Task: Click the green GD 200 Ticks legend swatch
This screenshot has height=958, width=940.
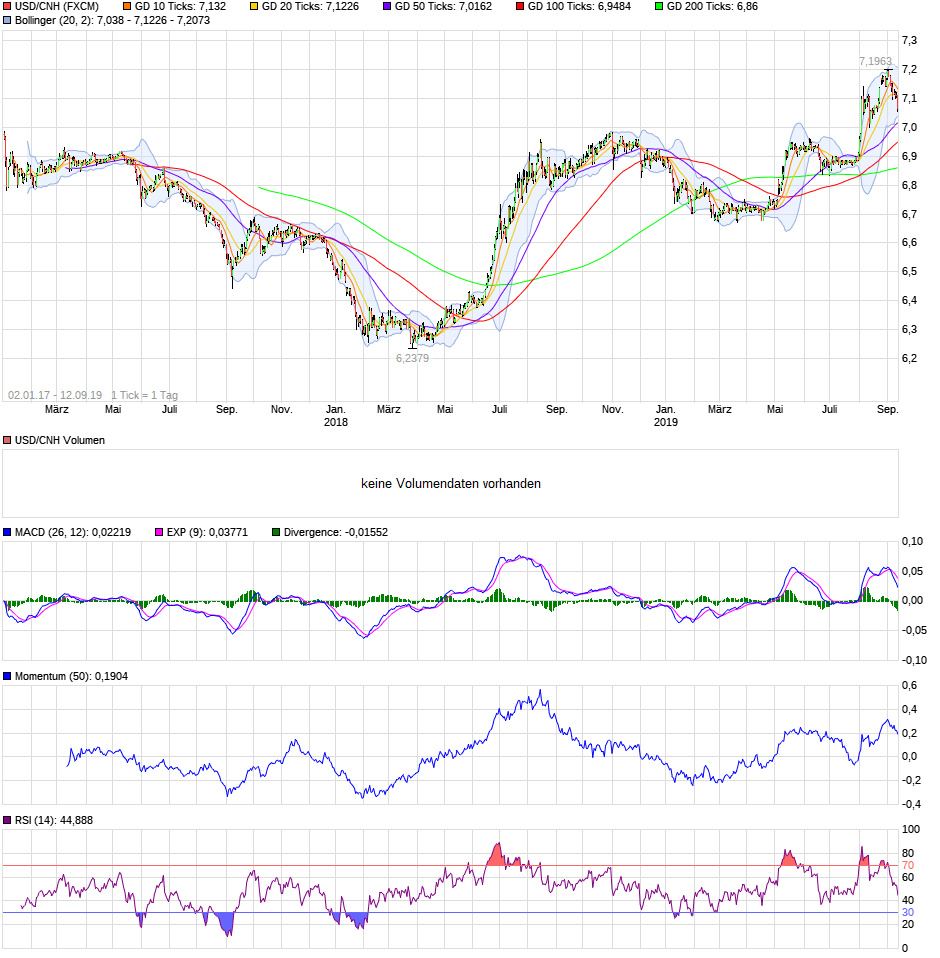Action: pyautogui.click(x=659, y=7)
